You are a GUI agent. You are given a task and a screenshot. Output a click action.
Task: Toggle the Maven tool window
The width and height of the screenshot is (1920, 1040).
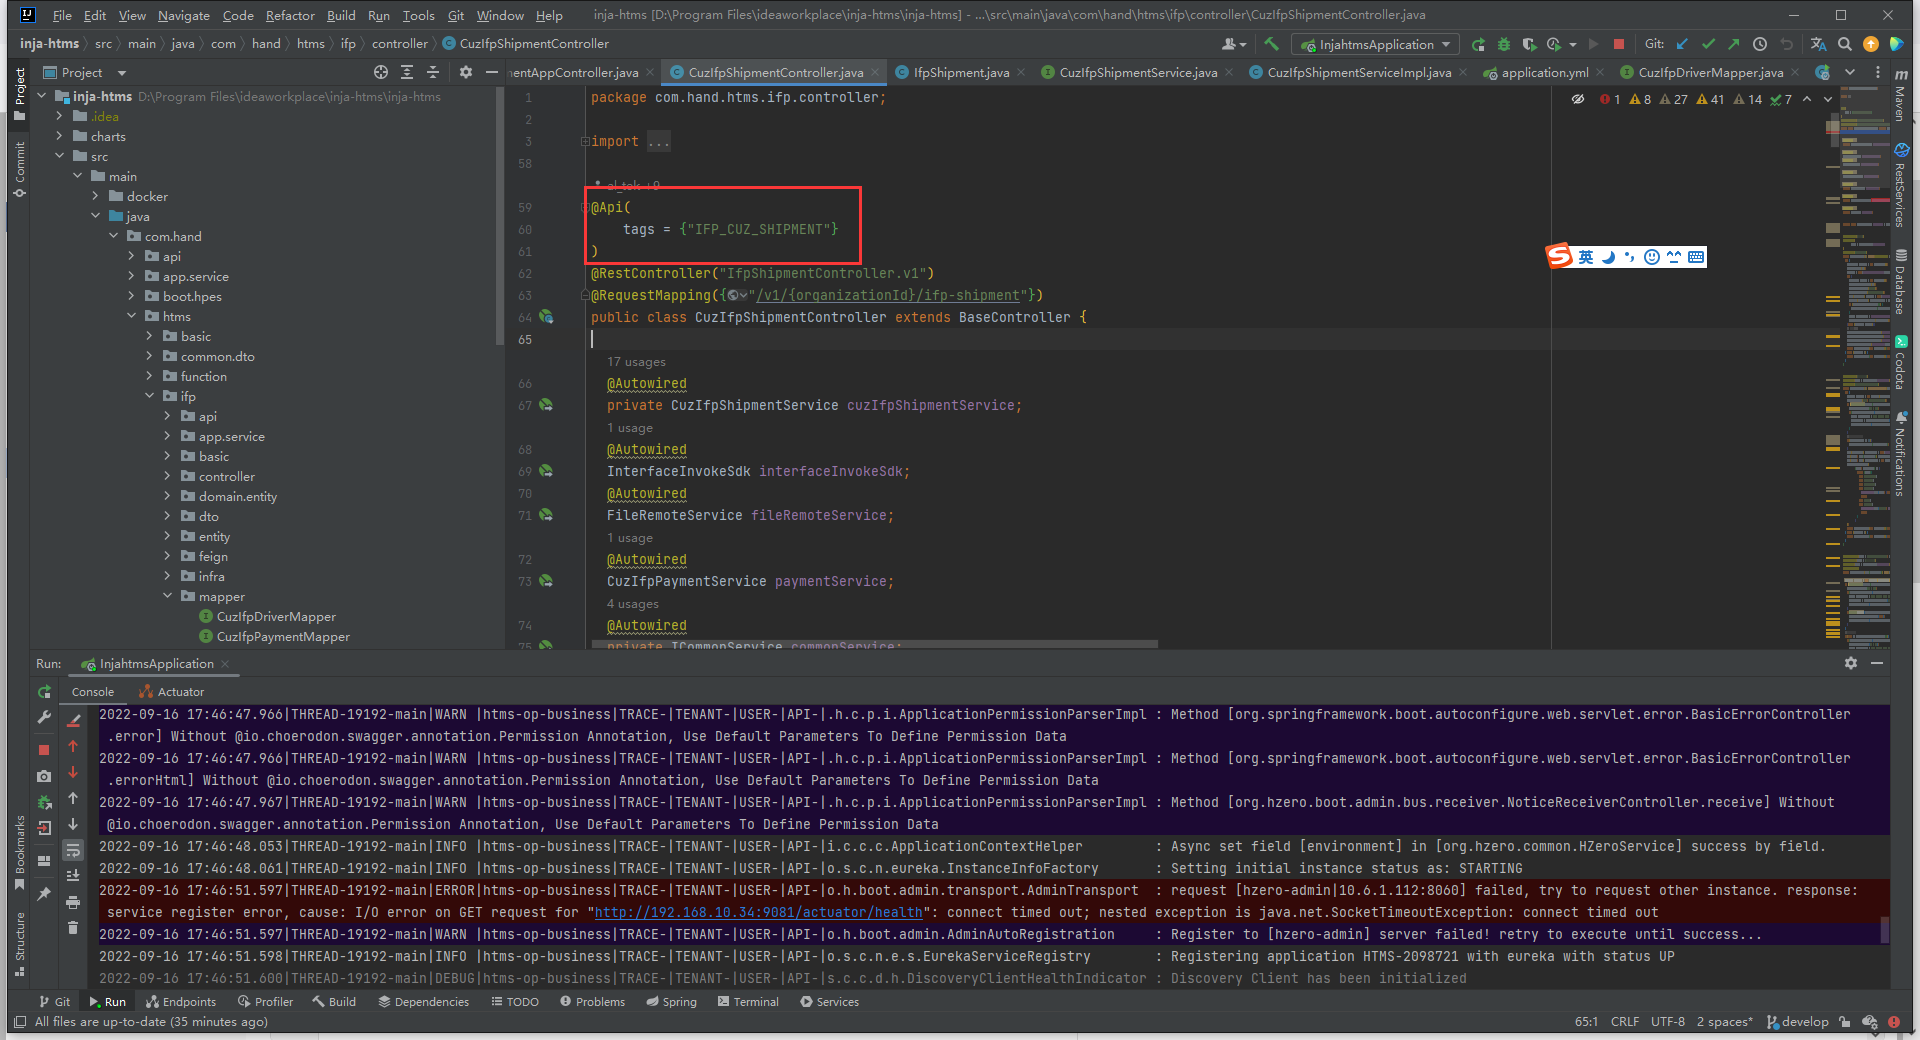point(1900,95)
